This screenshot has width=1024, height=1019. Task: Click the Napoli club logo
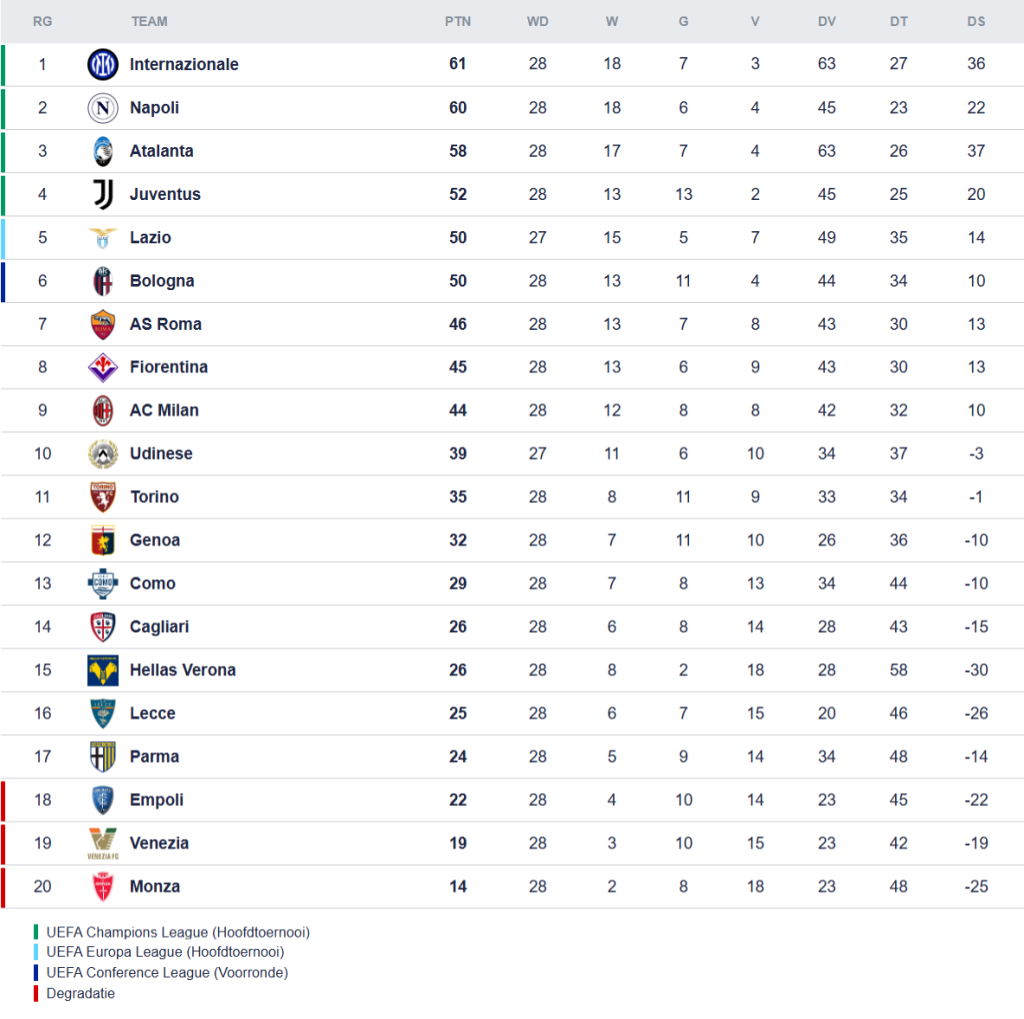click(x=102, y=107)
